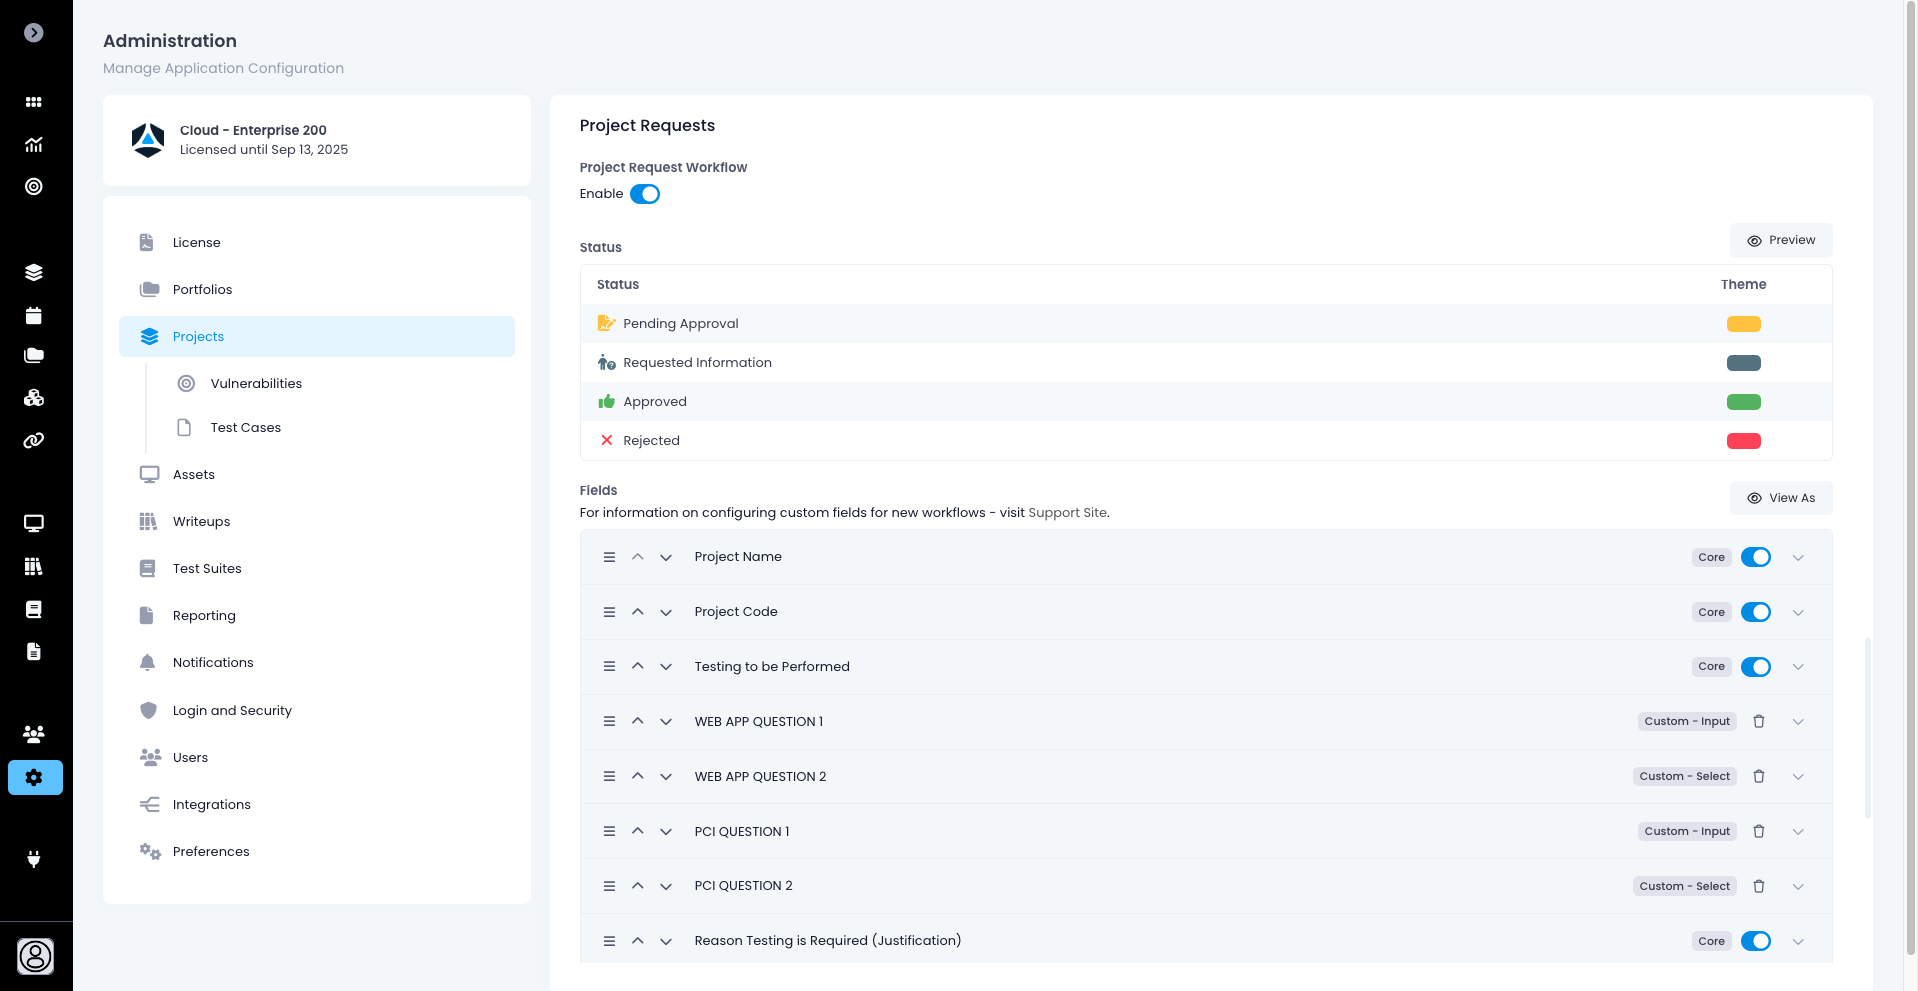Click drag handle icon for Project Name

609,557
